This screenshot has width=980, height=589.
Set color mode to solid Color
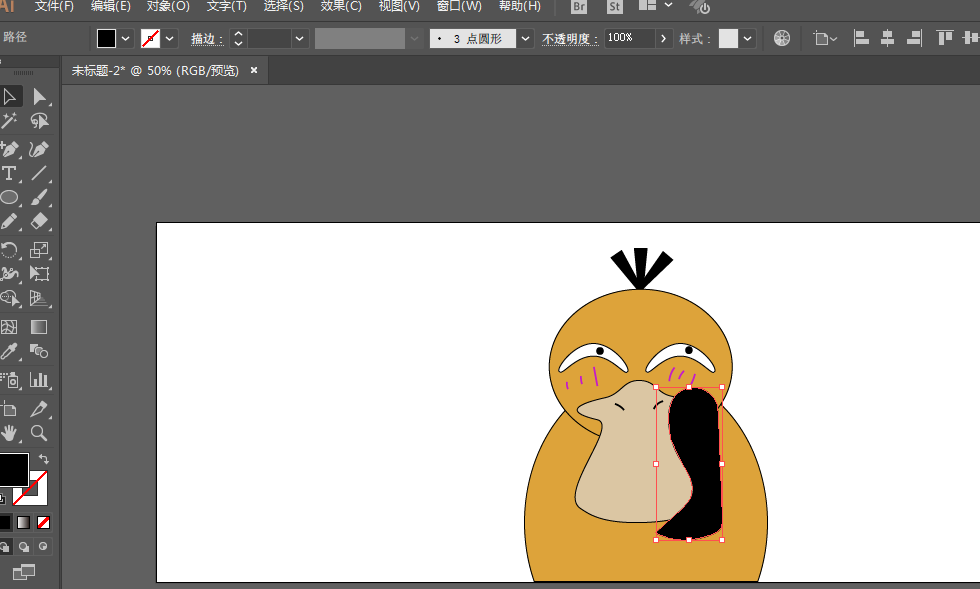click(x=5, y=522)
